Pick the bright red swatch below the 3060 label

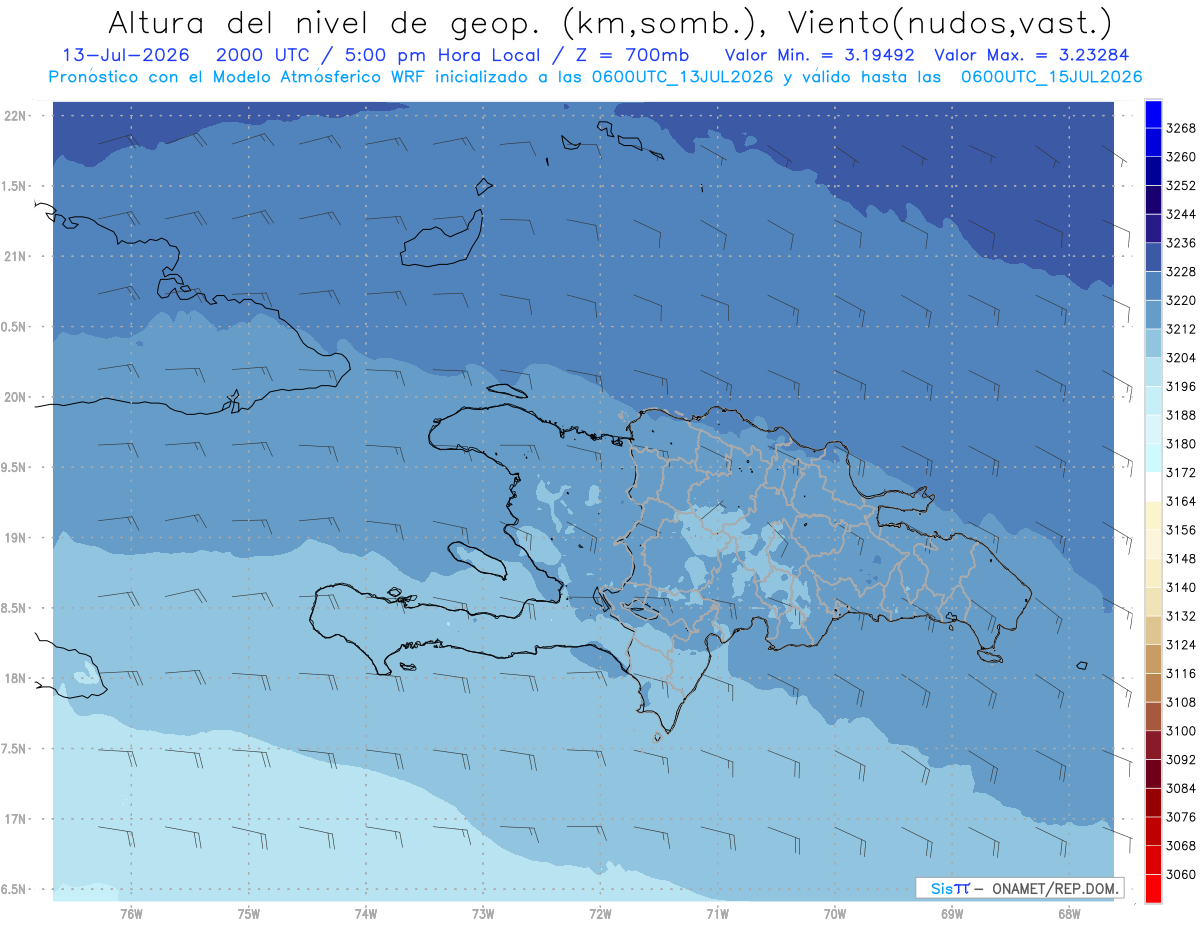(1153, 888)
